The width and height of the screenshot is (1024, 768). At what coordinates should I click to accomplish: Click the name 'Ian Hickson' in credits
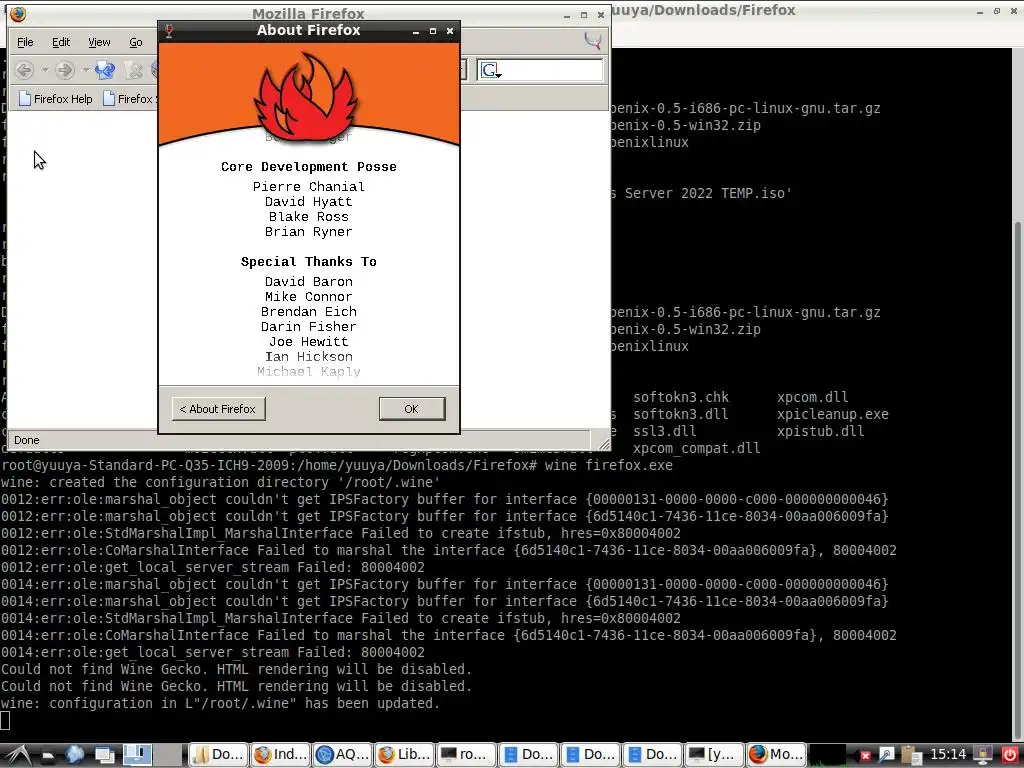[308, 357]
